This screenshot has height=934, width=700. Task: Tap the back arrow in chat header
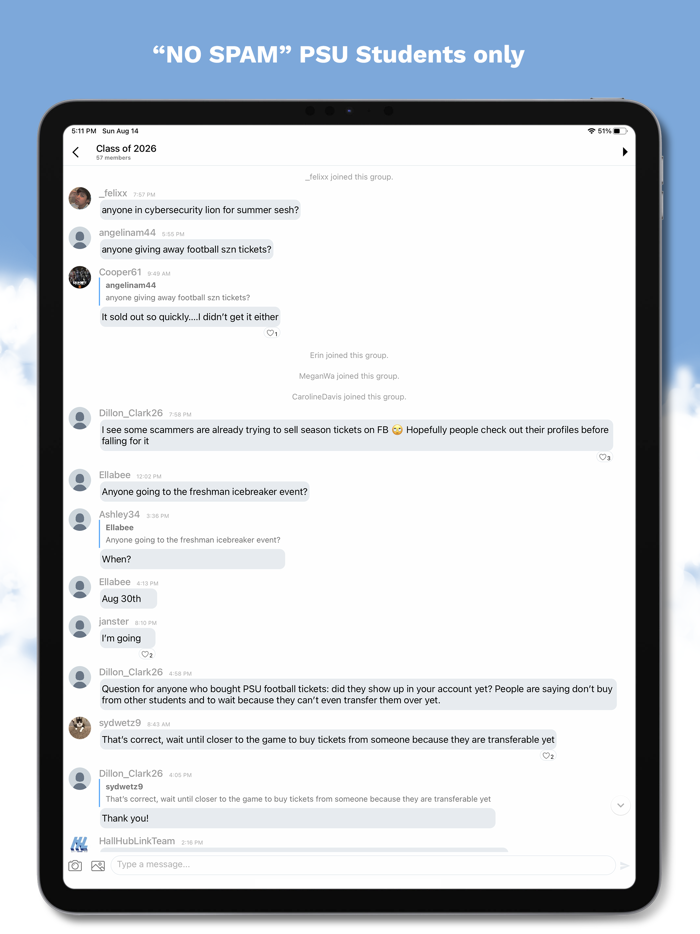tap(76, 152)
